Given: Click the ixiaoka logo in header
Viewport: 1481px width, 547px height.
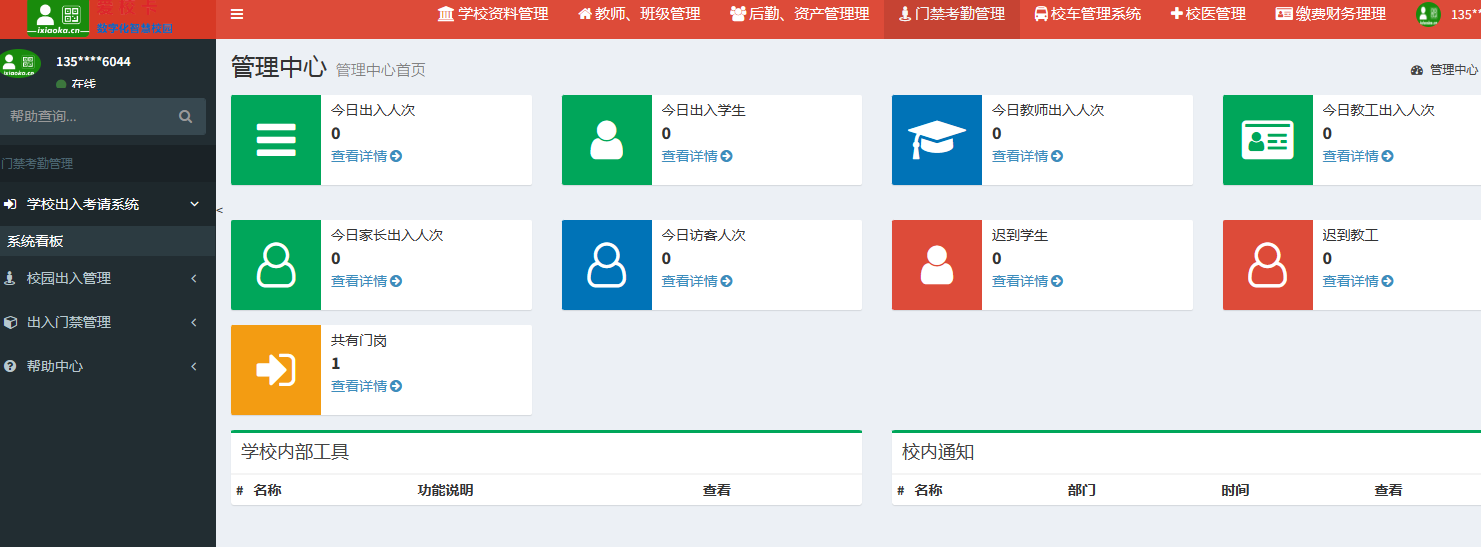Looking at the screenshot, I should [x=58, y=17].
